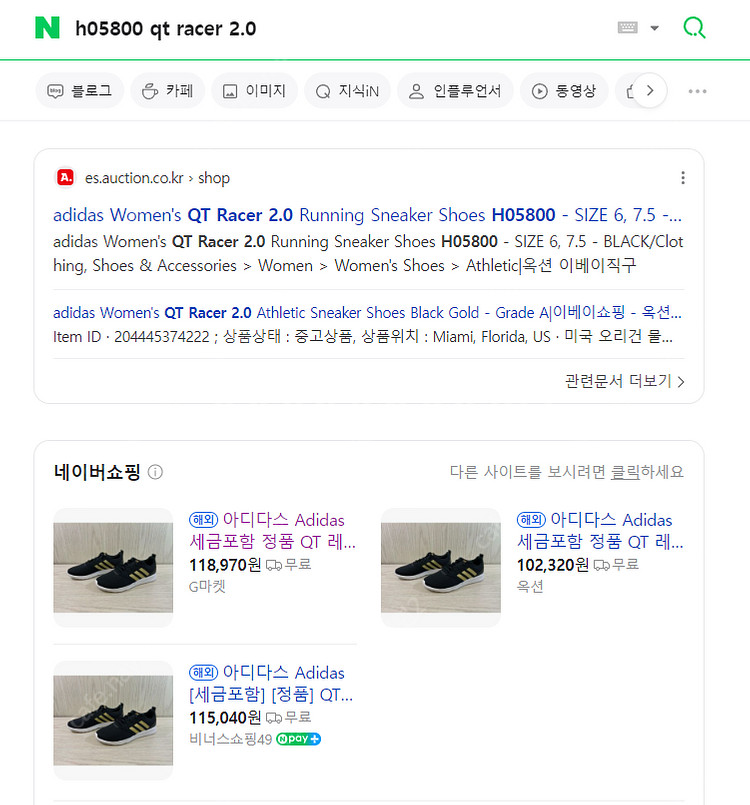Click the delivery truck icon beside 118,970원
The image size is (750, 805).
click(x=274, y=565)
